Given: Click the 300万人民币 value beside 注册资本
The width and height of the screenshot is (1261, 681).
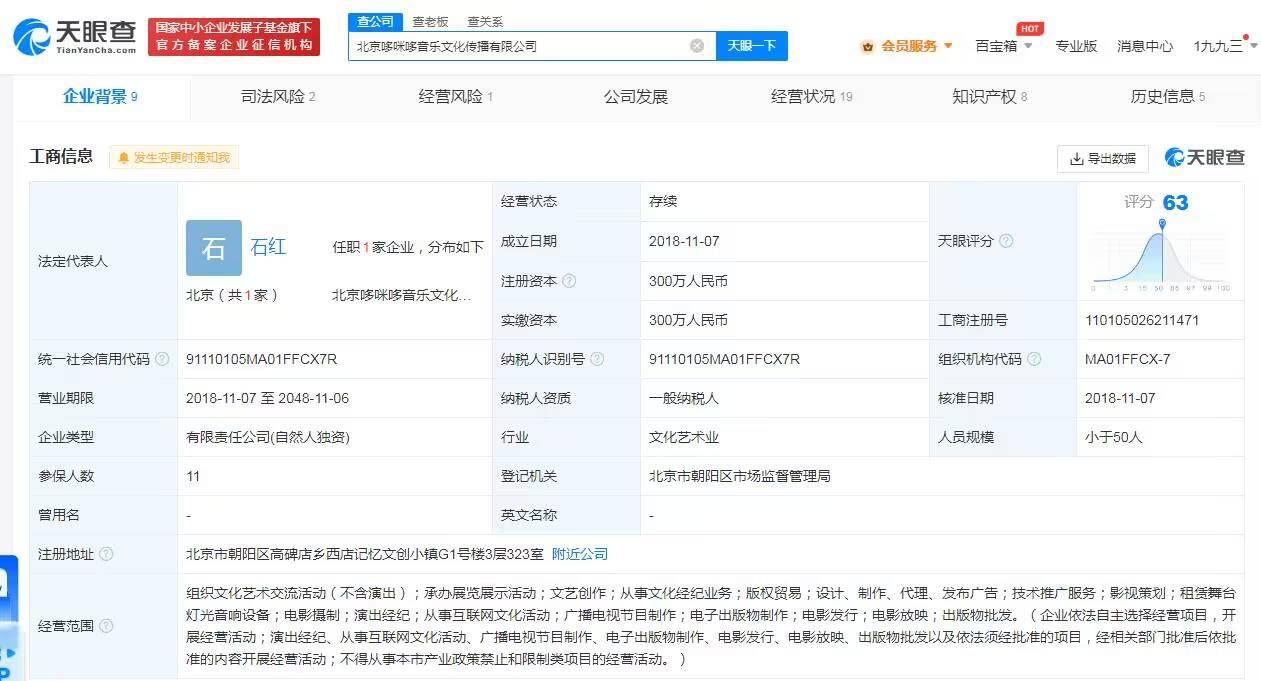Looking at the screenshot, I should coord(688,281).
